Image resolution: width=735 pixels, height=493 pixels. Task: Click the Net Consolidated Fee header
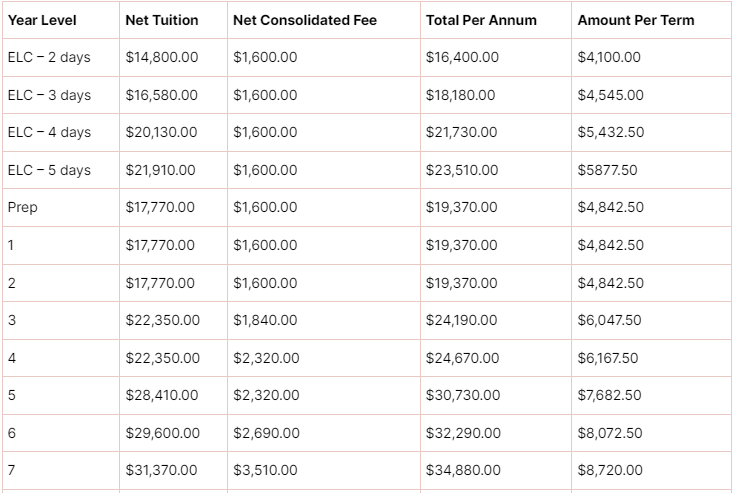(x=305, y=20)
